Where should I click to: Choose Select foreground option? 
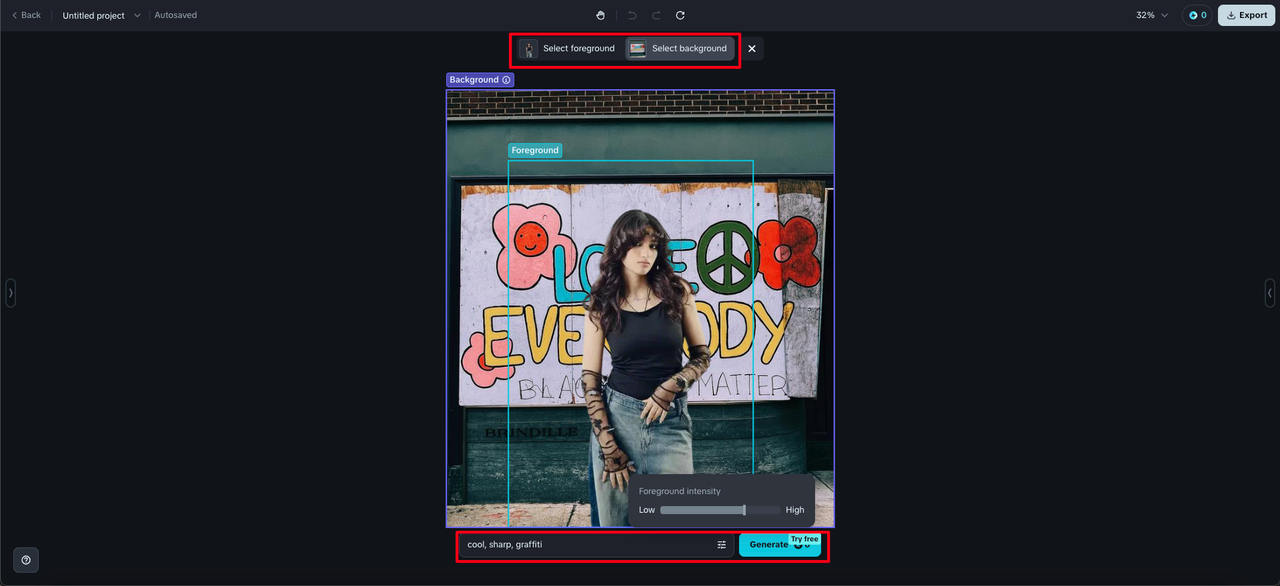[x=567, y=48]
